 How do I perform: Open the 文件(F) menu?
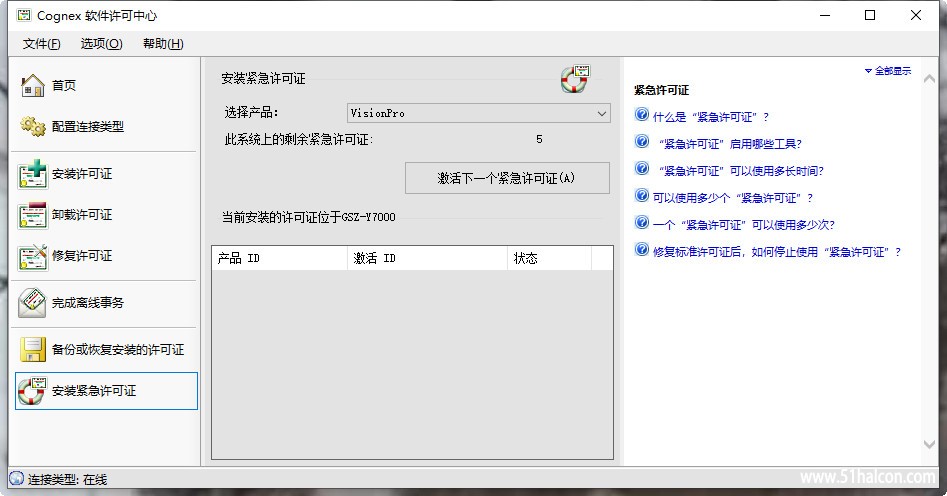tap(42, 43)
